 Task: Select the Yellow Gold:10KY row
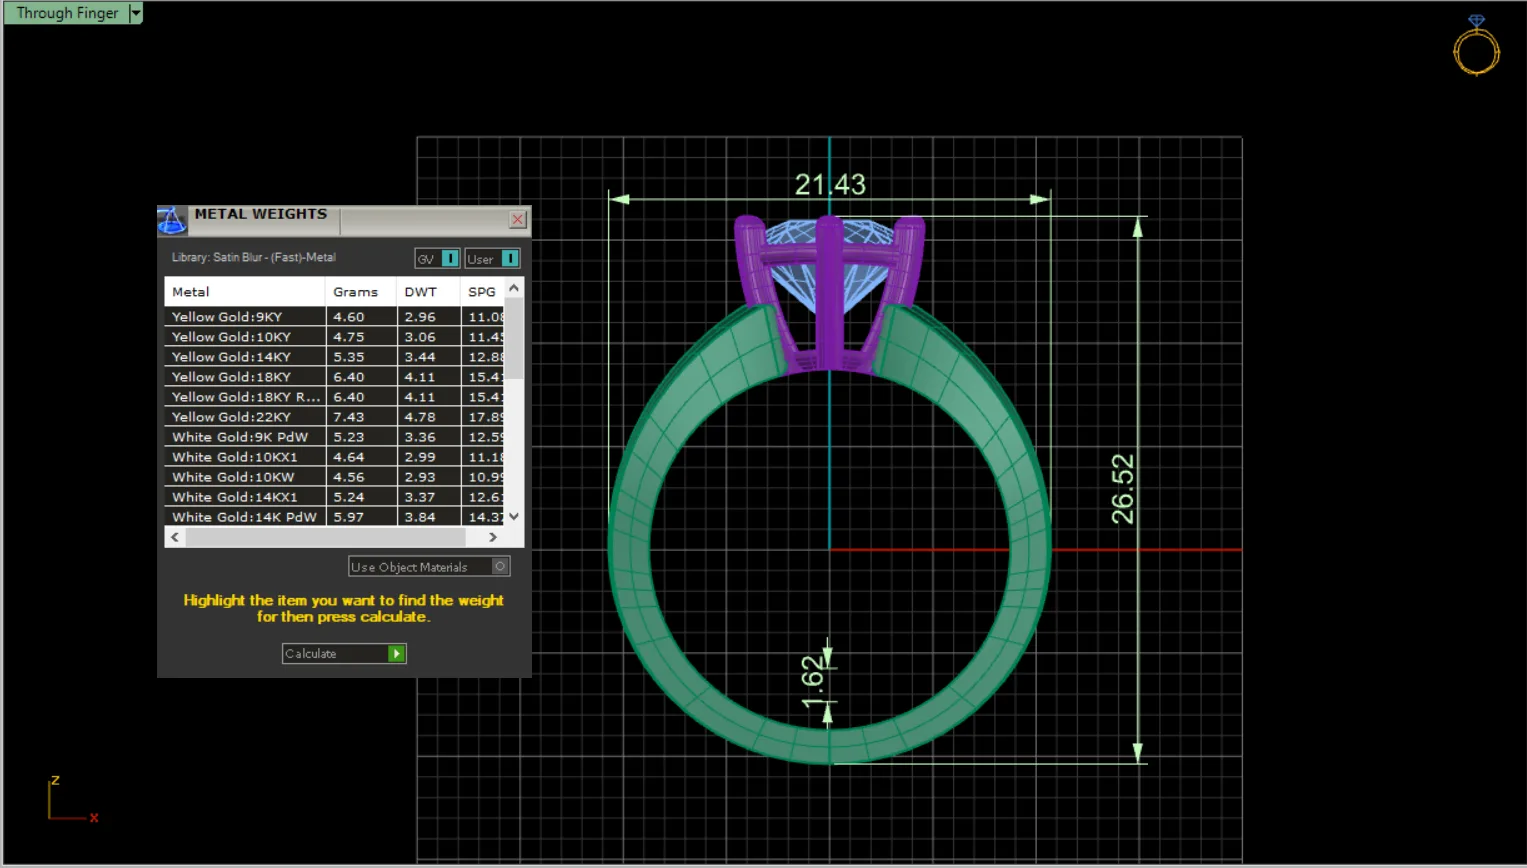coord(334,337)
